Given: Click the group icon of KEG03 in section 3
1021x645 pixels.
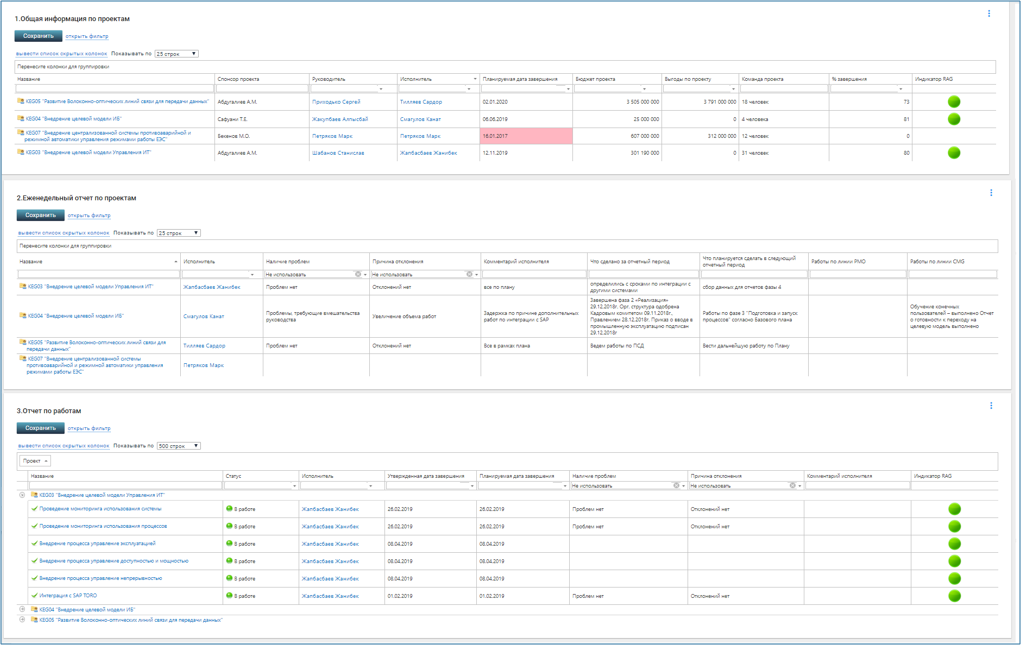Looking at the screenshot, I should tap(35, 495).
